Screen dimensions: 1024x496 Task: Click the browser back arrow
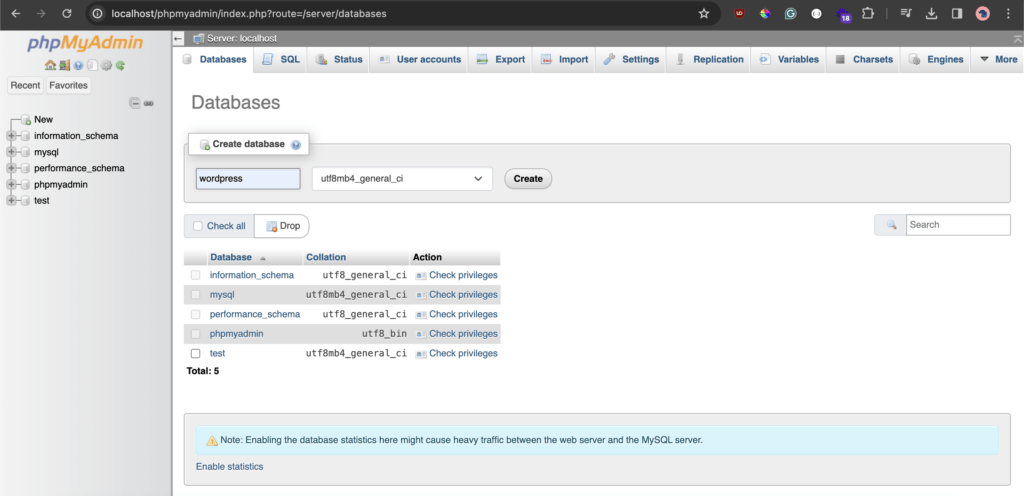point(16,13)
